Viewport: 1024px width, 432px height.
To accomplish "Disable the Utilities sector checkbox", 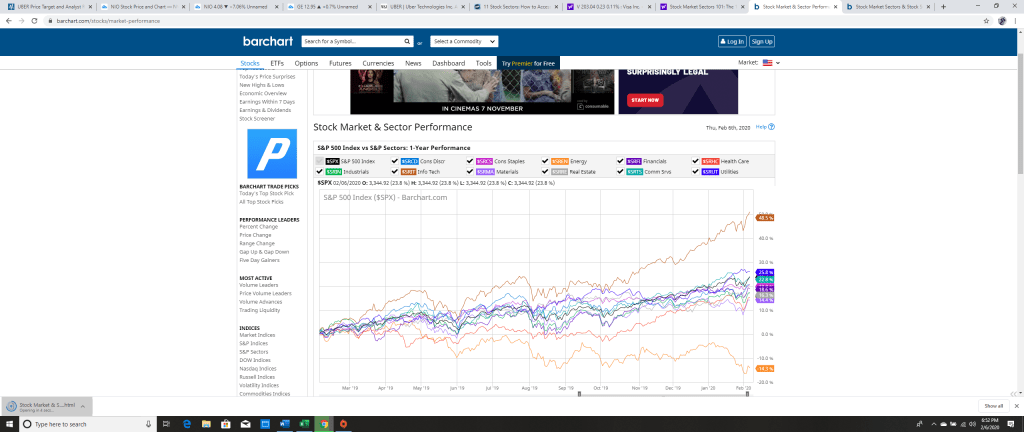I will [x=695, y=171].
